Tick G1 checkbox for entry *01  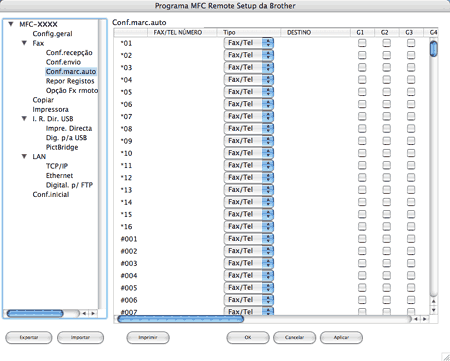(x=362, y=43)
